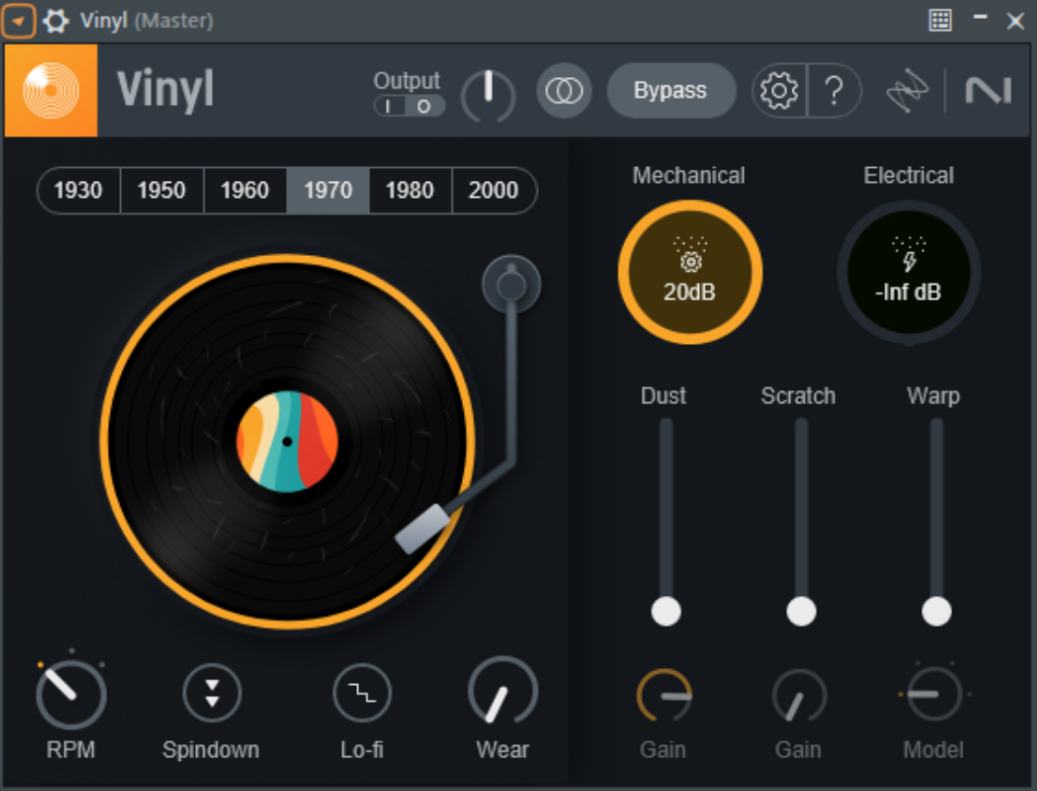Screen dimensions: 1037x791
Task: Click the Bypass button
Action: [x=671, y=91]
